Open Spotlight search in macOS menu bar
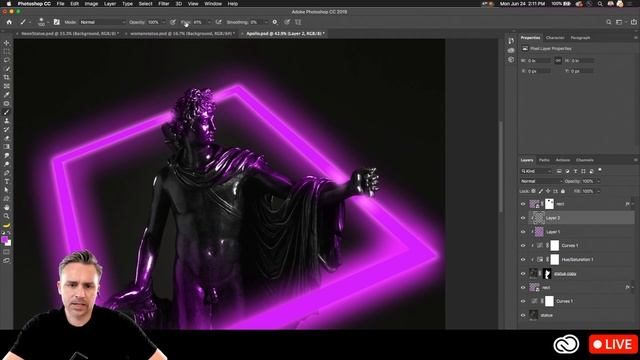 coord(600,4)
